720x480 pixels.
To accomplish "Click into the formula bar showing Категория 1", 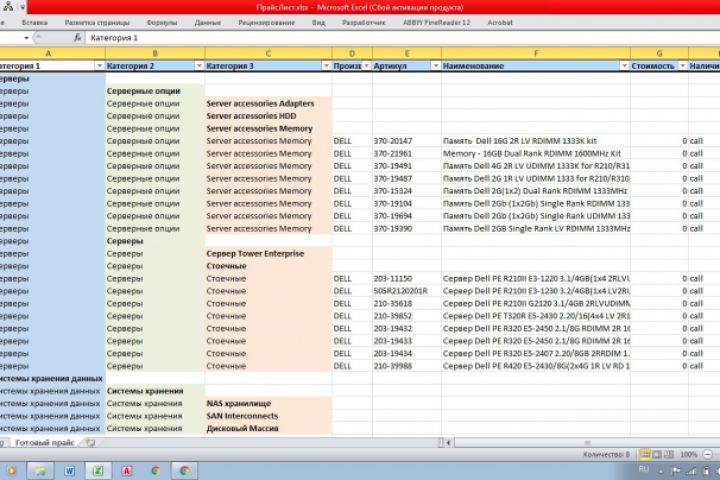I will pyautogui.click(x=404, y=38).
